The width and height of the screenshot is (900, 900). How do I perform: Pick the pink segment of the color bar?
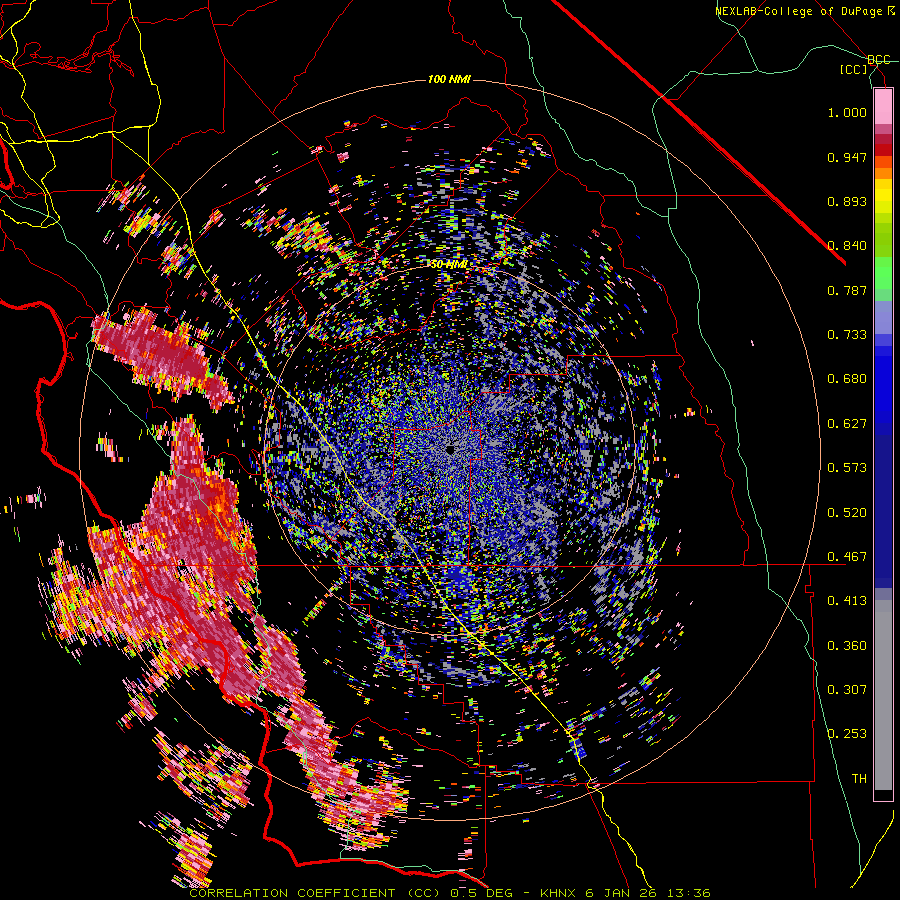coord(883,107)
